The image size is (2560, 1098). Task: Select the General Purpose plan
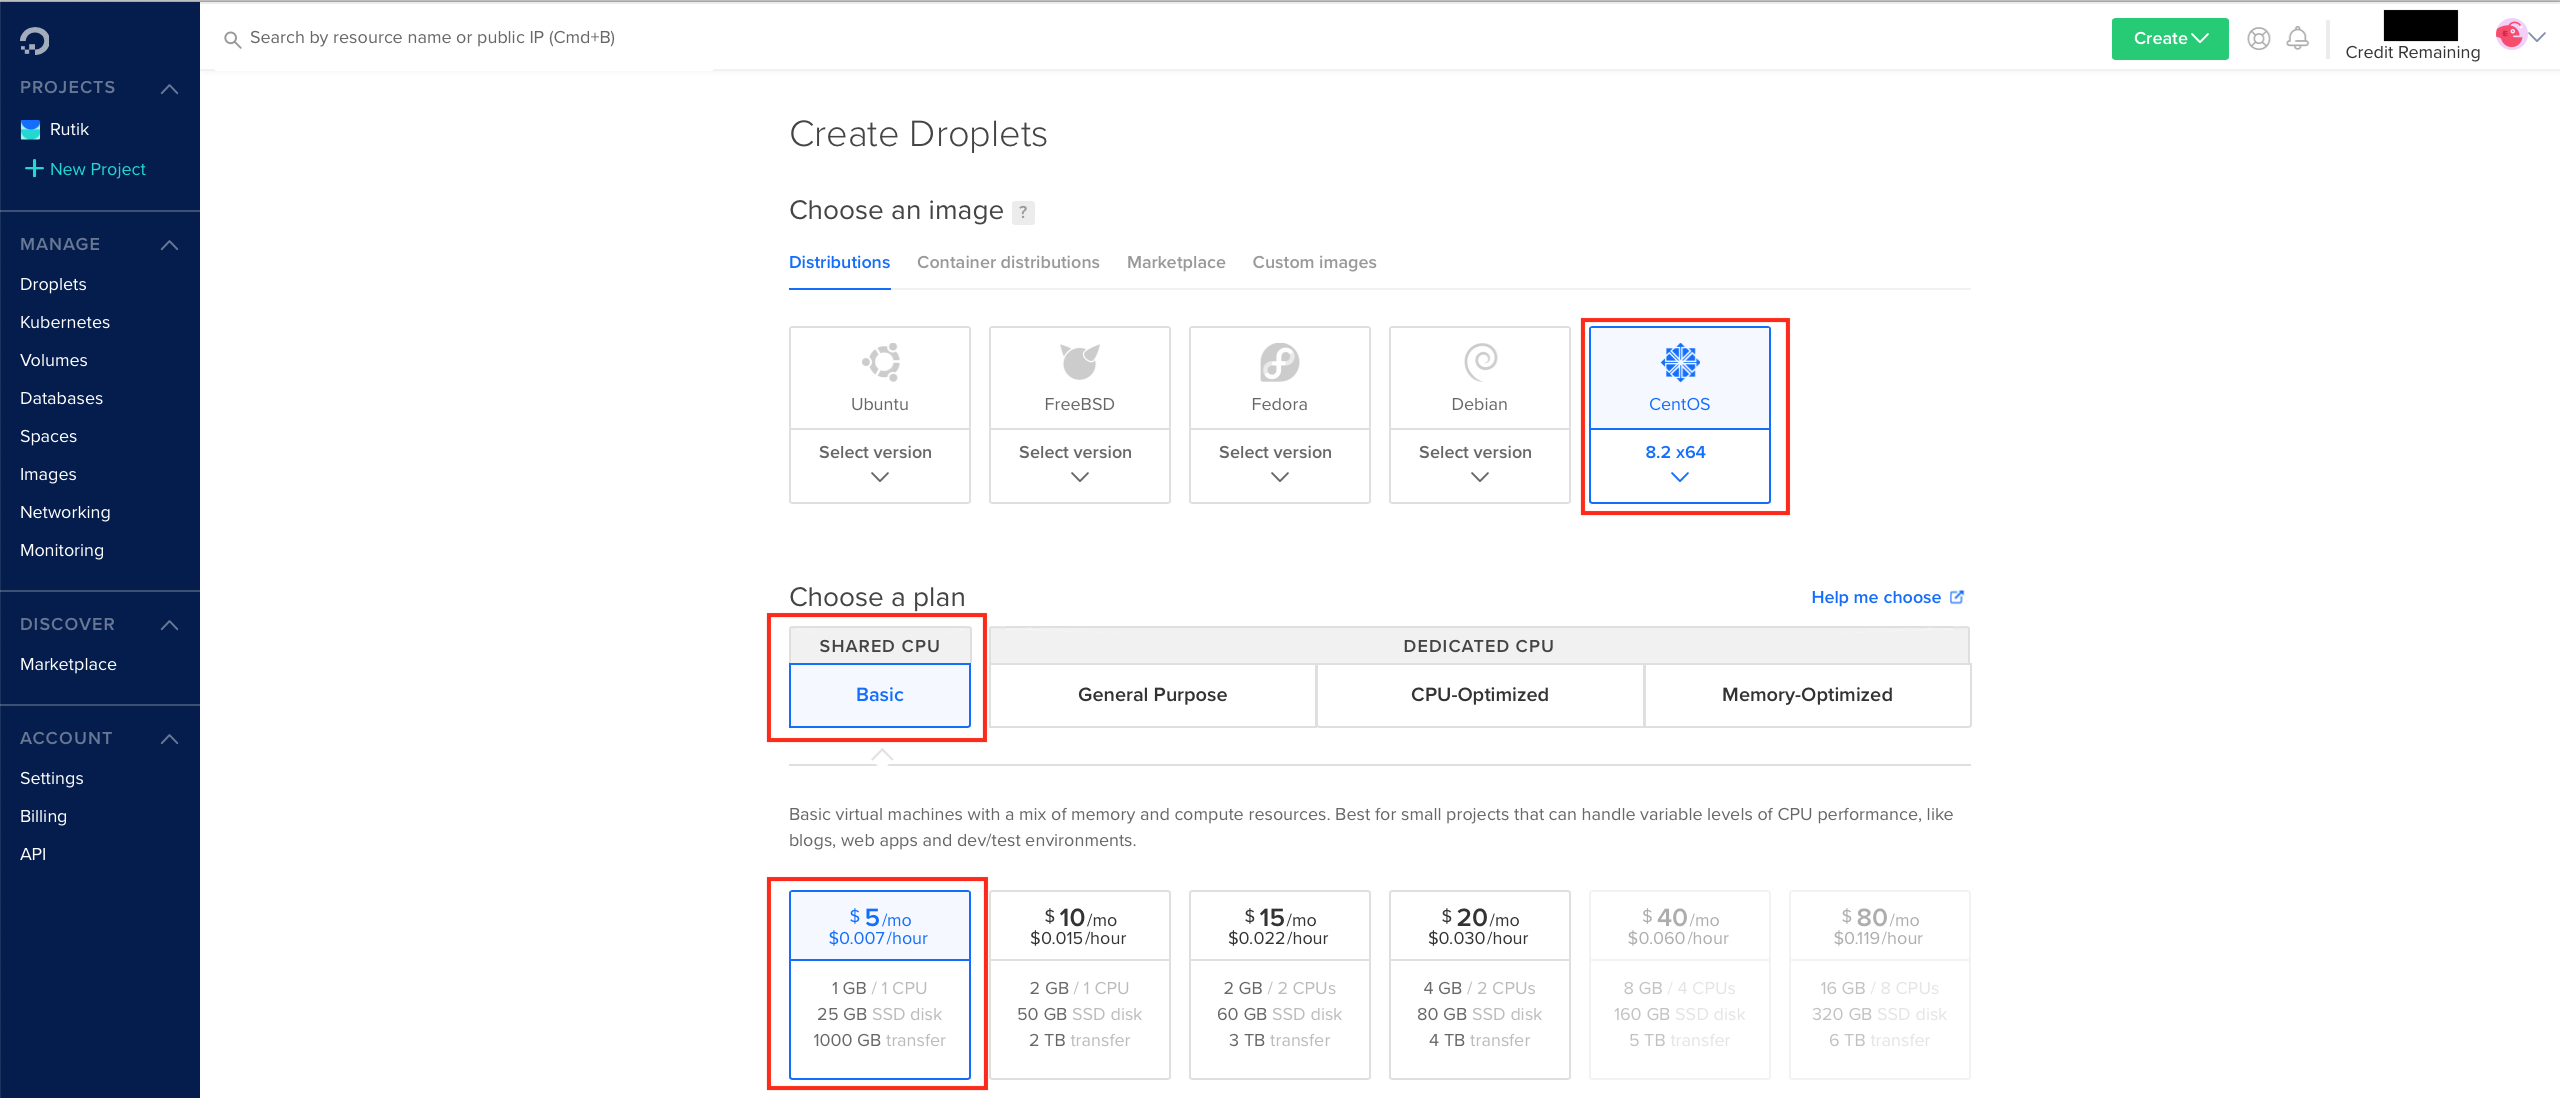[1152, 695]
